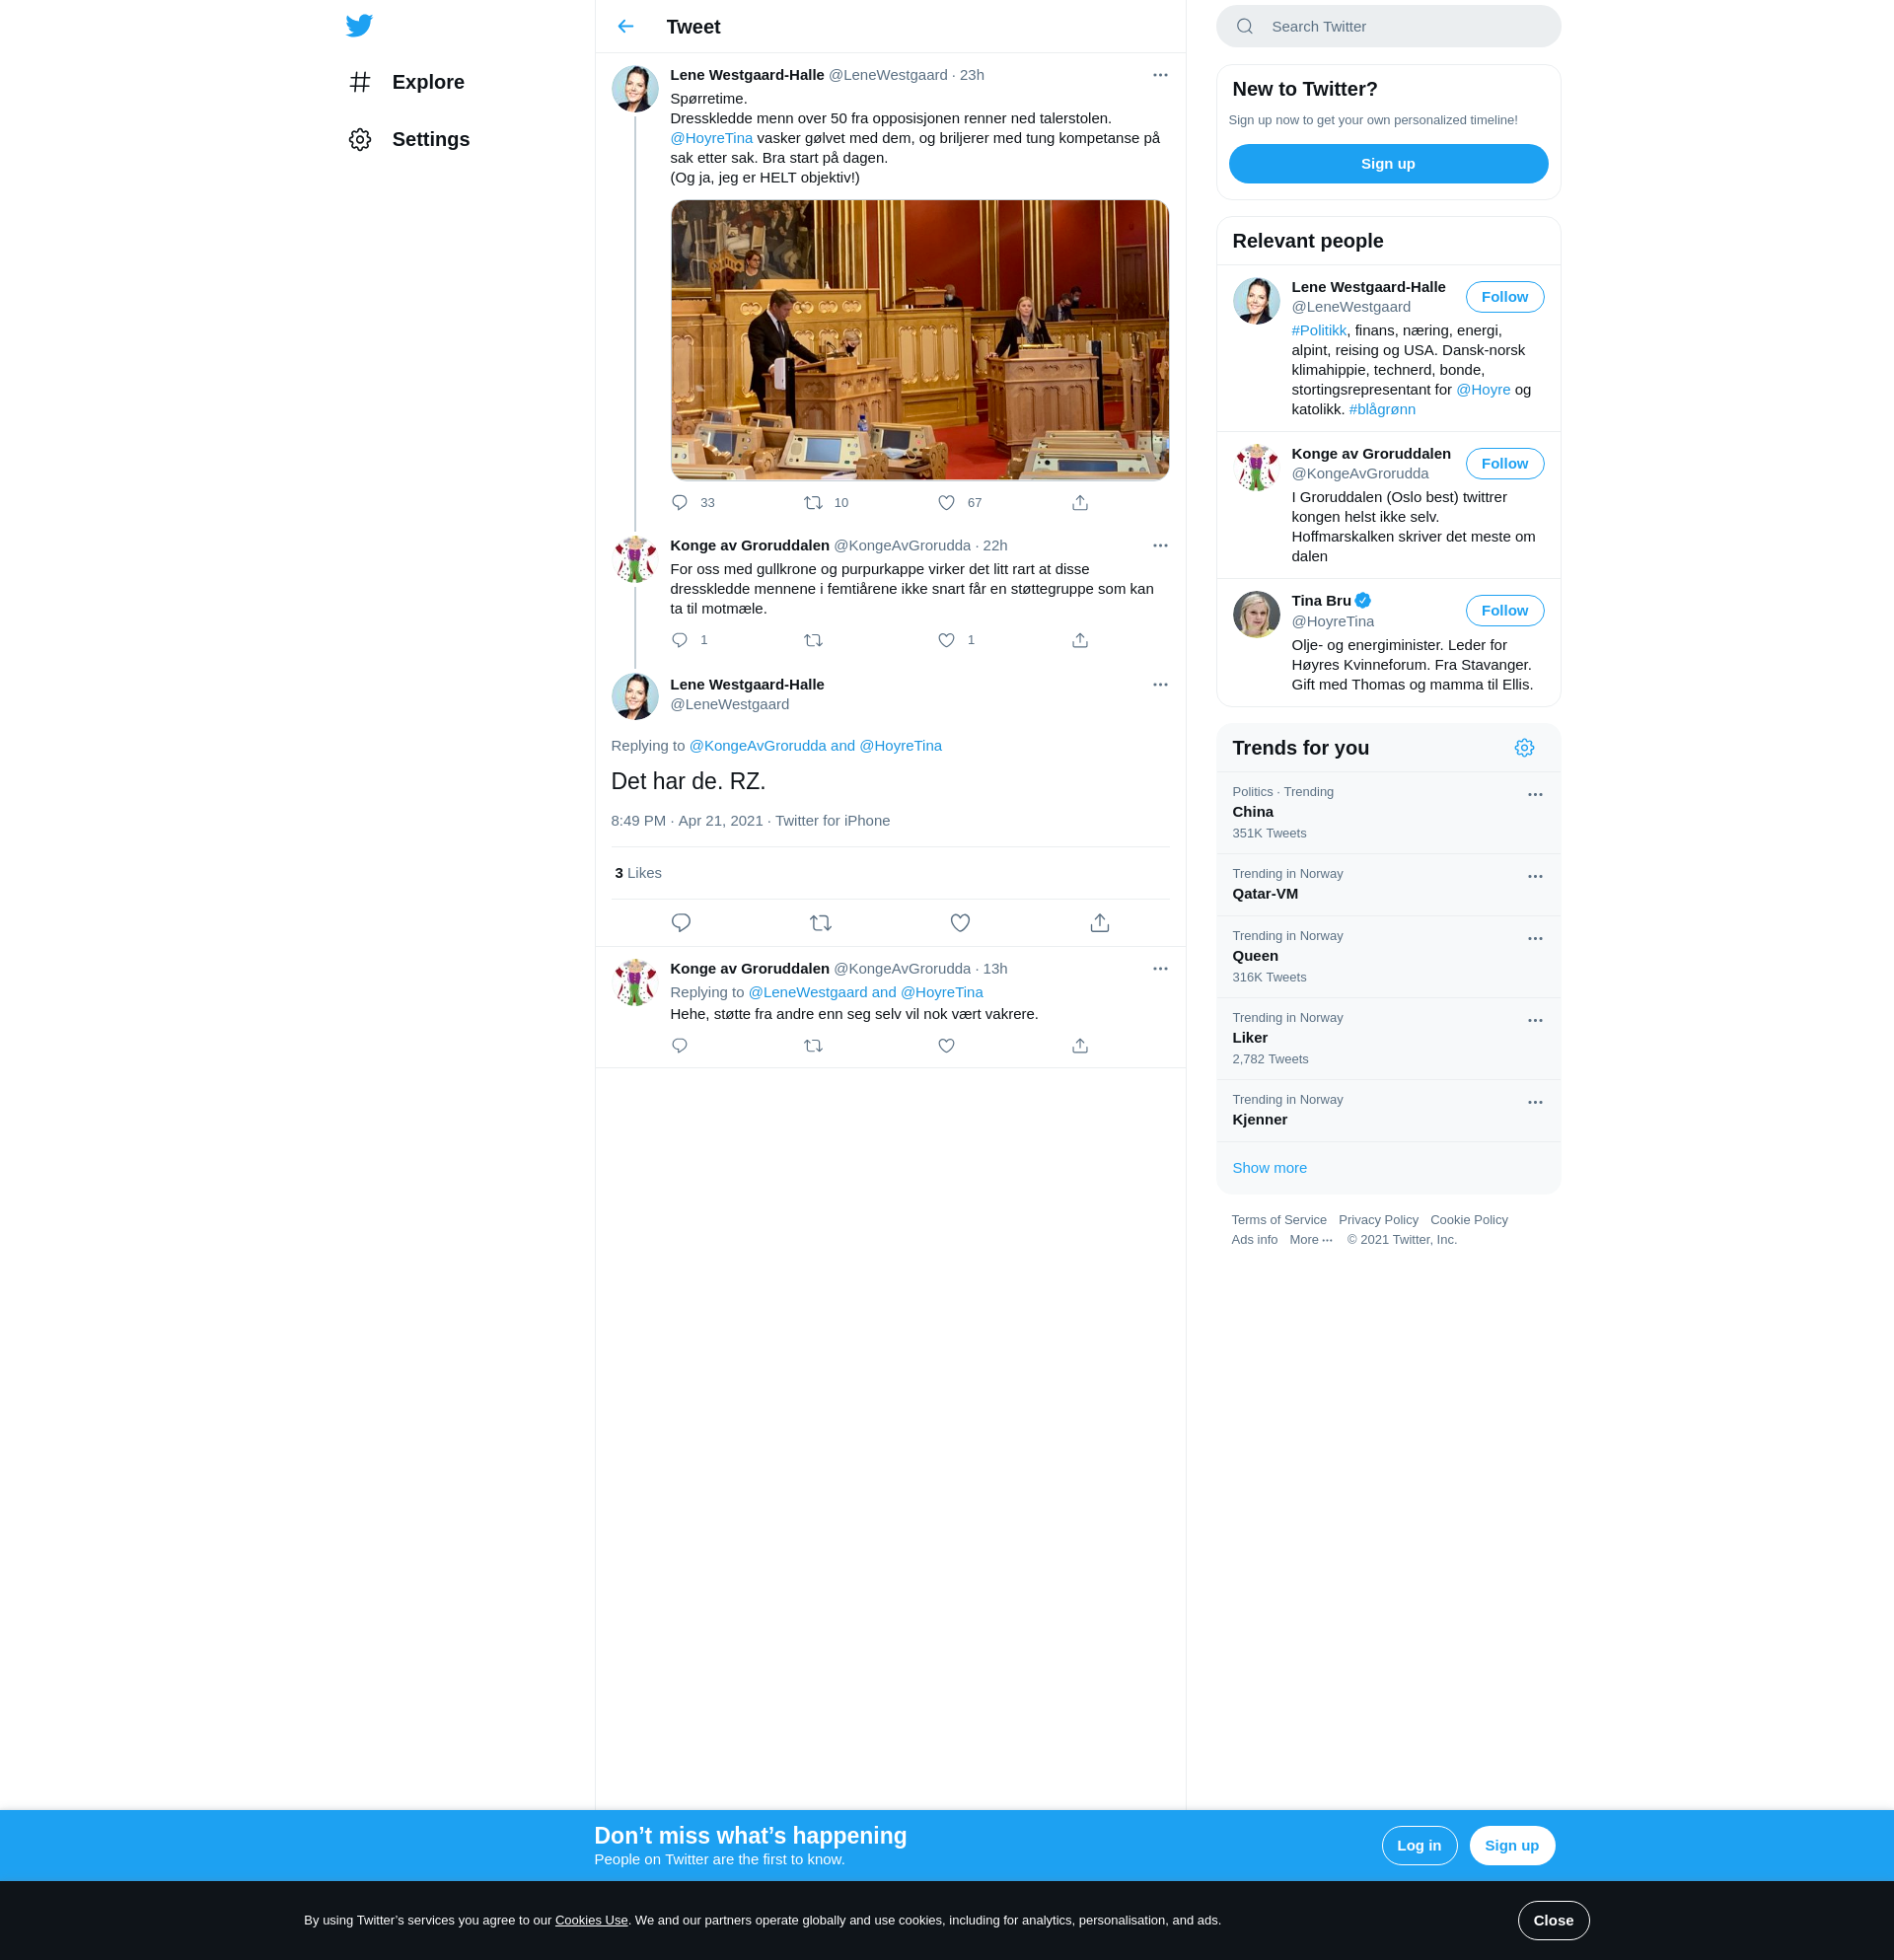Open more options on the main 'Det har de. RZ.' tweet
Viewport: 1894px width, 1960px height.
coord(1160,684)
